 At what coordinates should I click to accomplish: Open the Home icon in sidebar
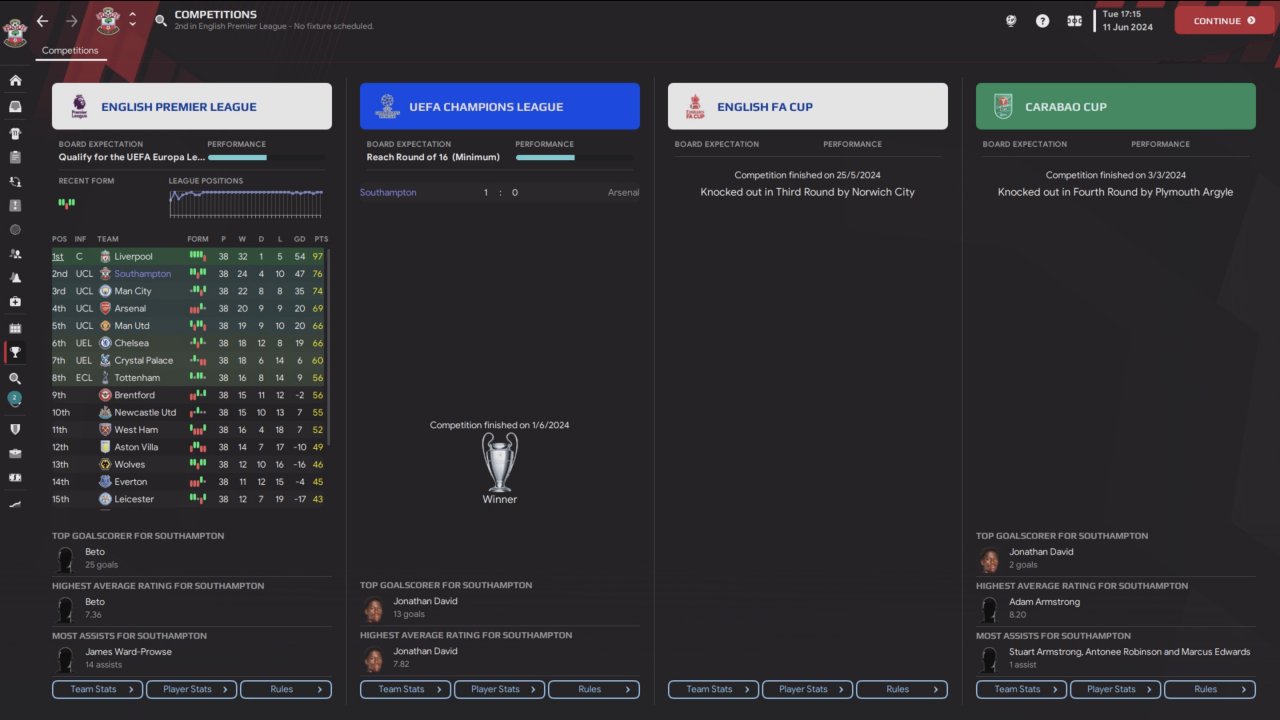click(x=15, y=81)
